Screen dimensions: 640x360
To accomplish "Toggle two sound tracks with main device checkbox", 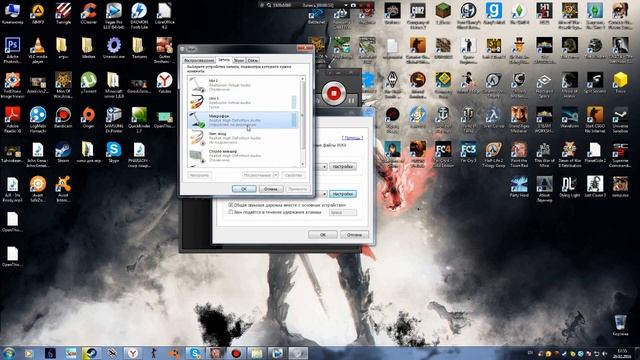I will tap(230, 205).
